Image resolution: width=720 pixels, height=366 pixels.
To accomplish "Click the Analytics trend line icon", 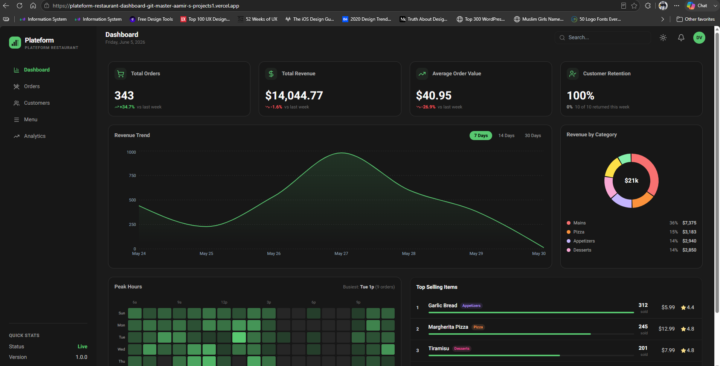I will (17, 136).
